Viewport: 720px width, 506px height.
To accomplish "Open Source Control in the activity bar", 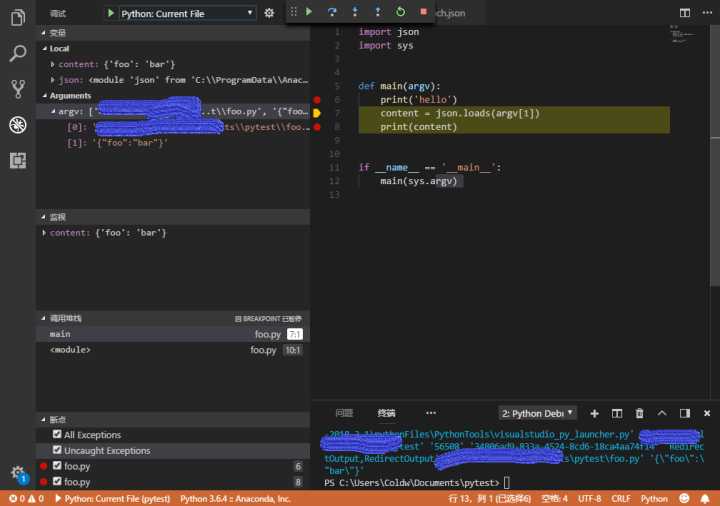I will (x=17, y=89).
